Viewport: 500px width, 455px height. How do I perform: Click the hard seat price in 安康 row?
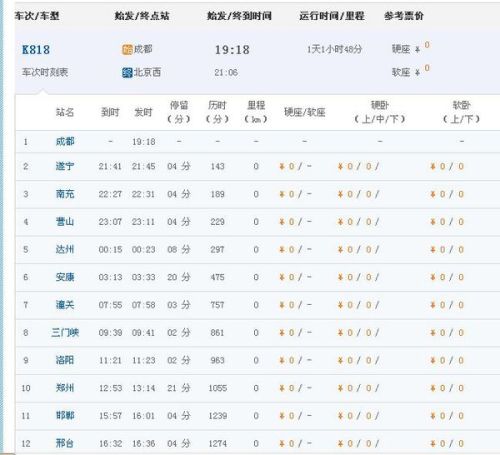click(295, 277)
